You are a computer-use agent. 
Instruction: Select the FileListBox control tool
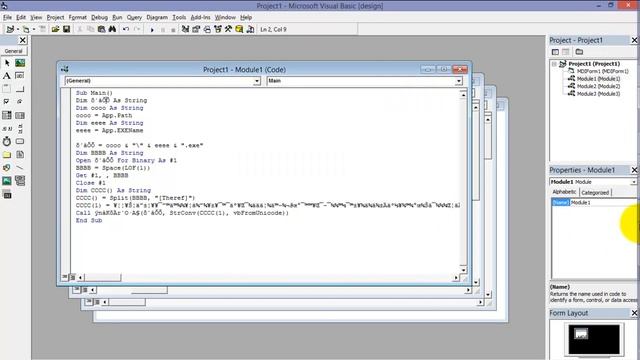[20, 155]
